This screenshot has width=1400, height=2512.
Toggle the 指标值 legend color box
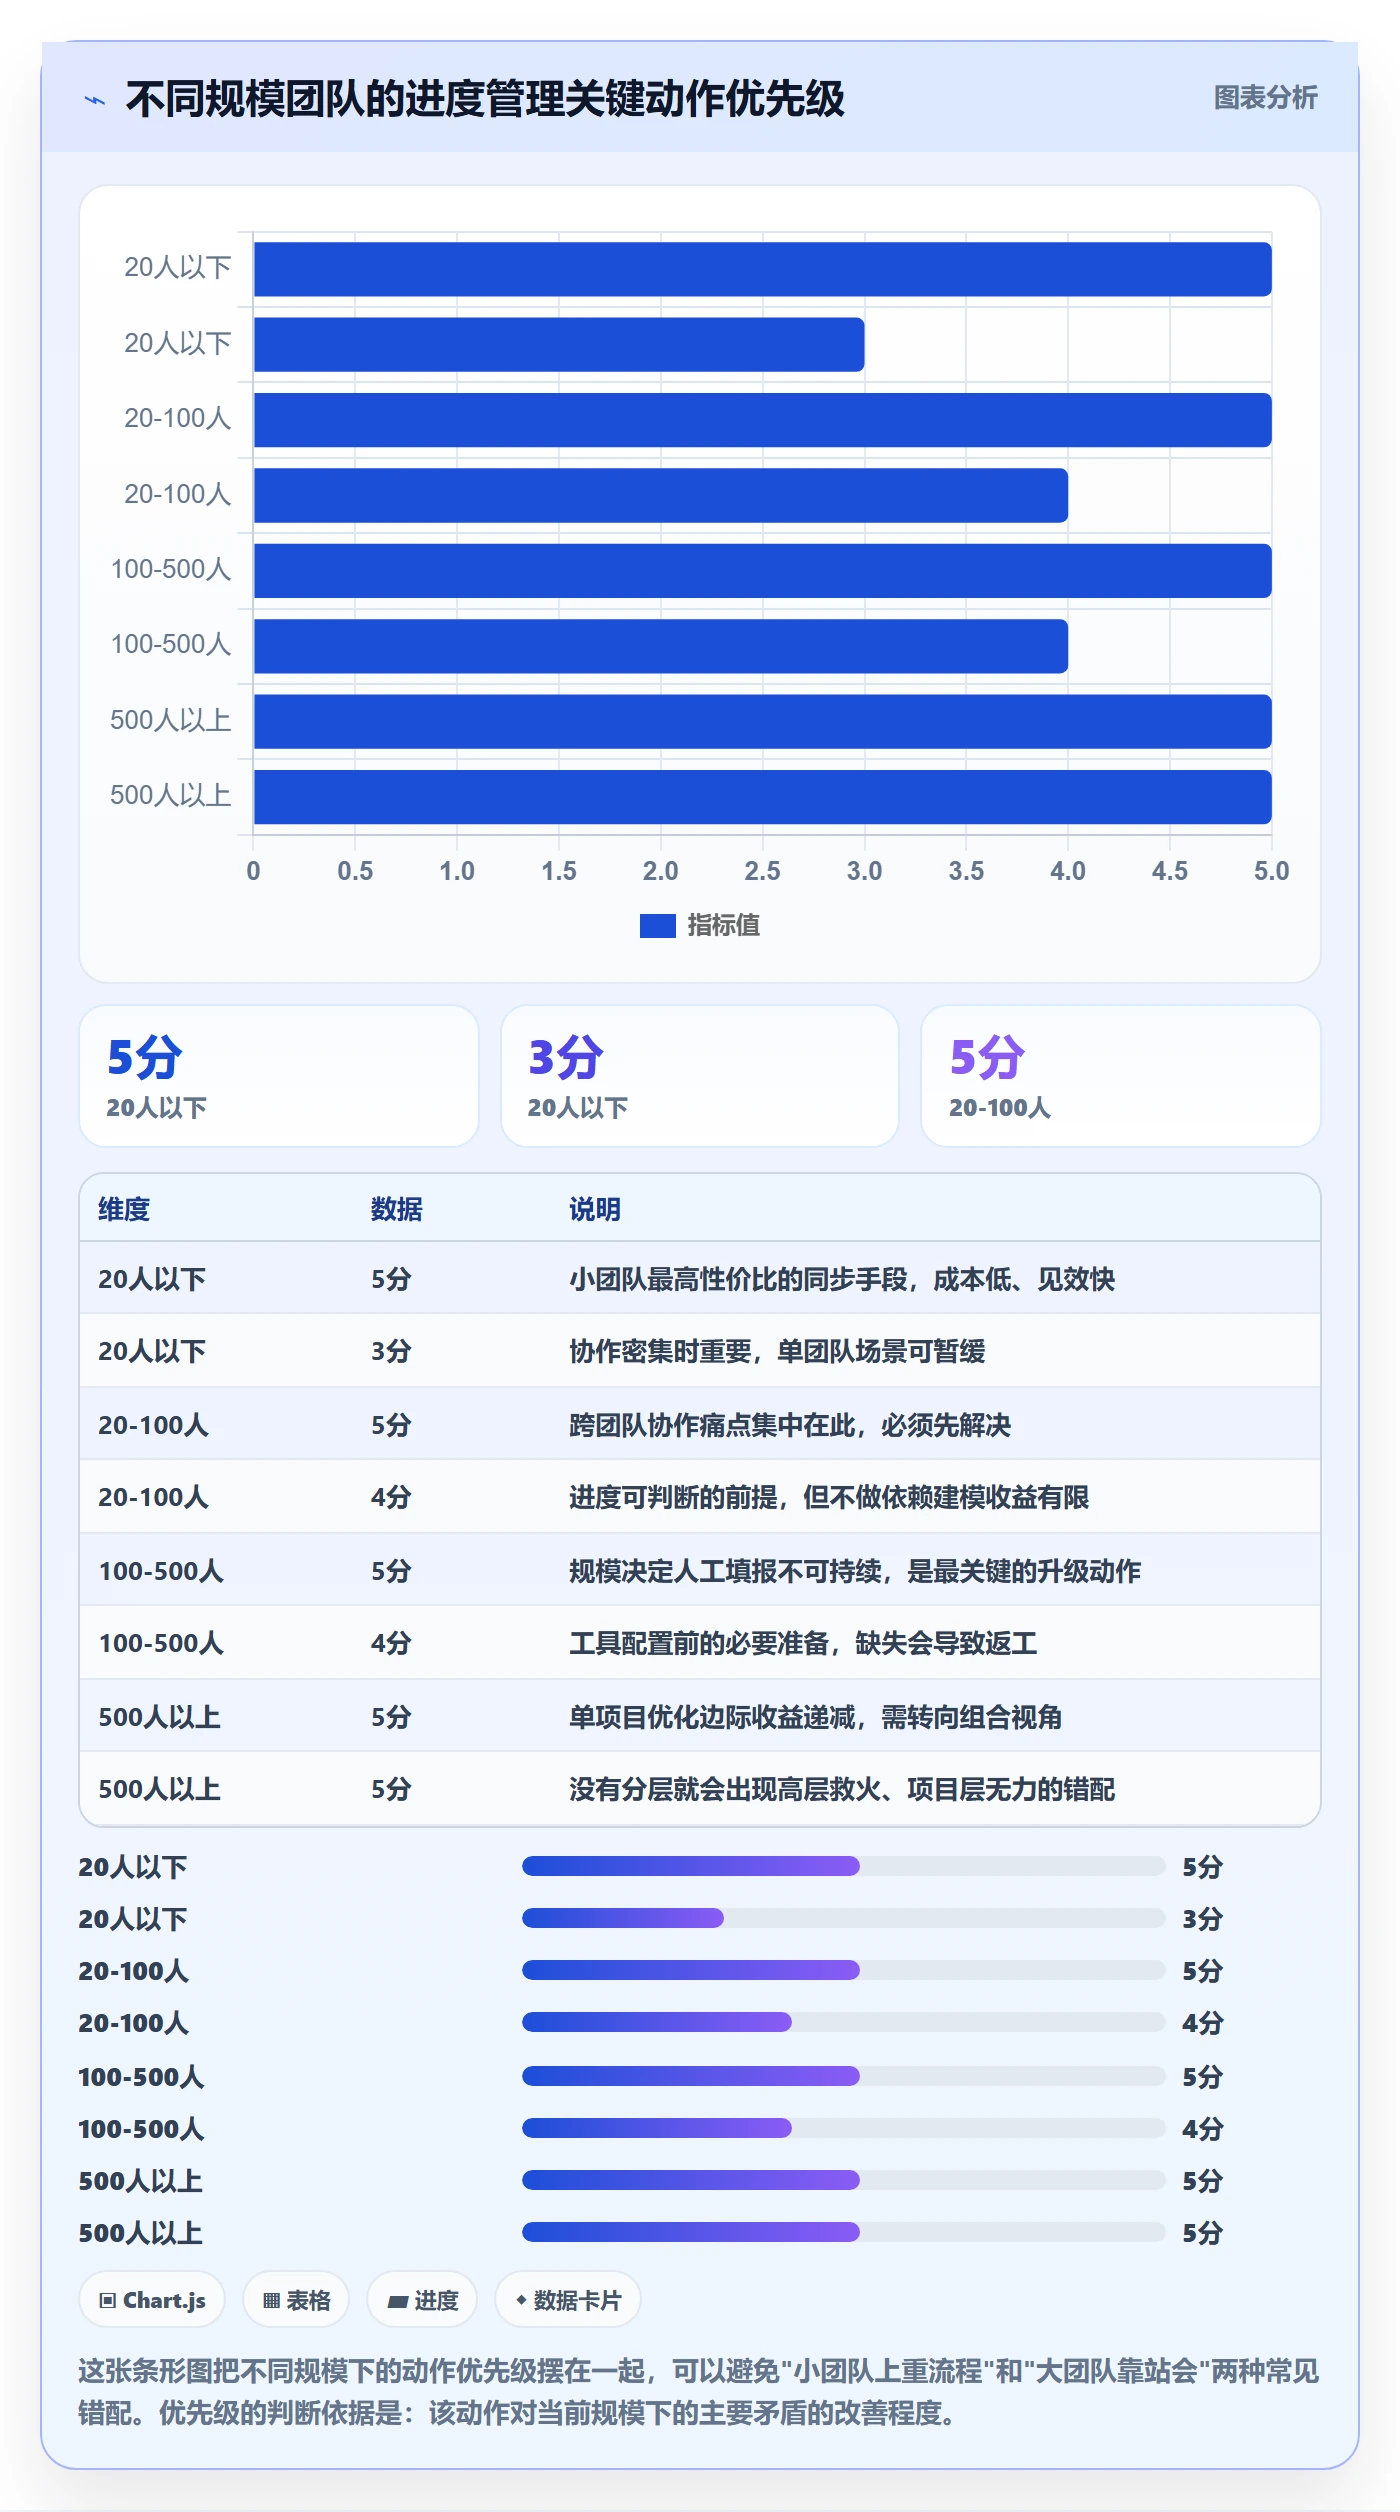click(x=657, y=926)
